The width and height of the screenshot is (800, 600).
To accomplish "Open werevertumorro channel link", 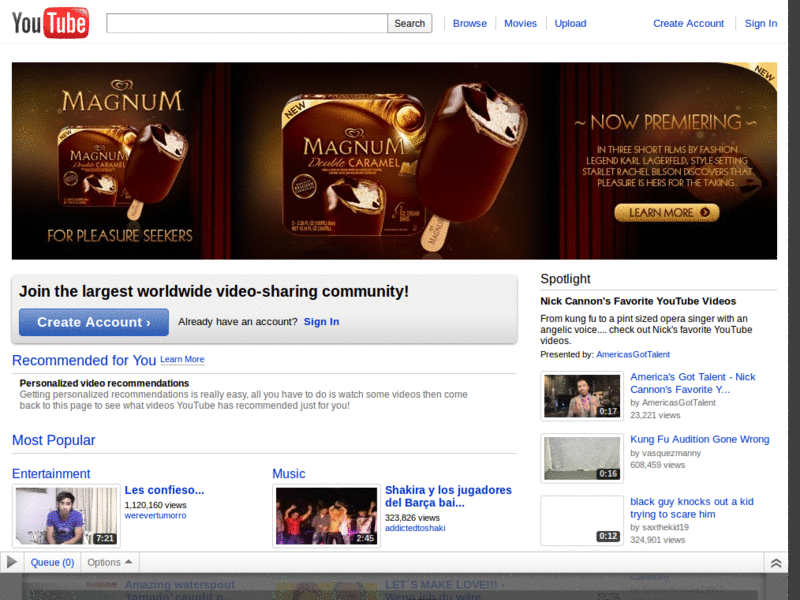I will [x=155, y=516].
